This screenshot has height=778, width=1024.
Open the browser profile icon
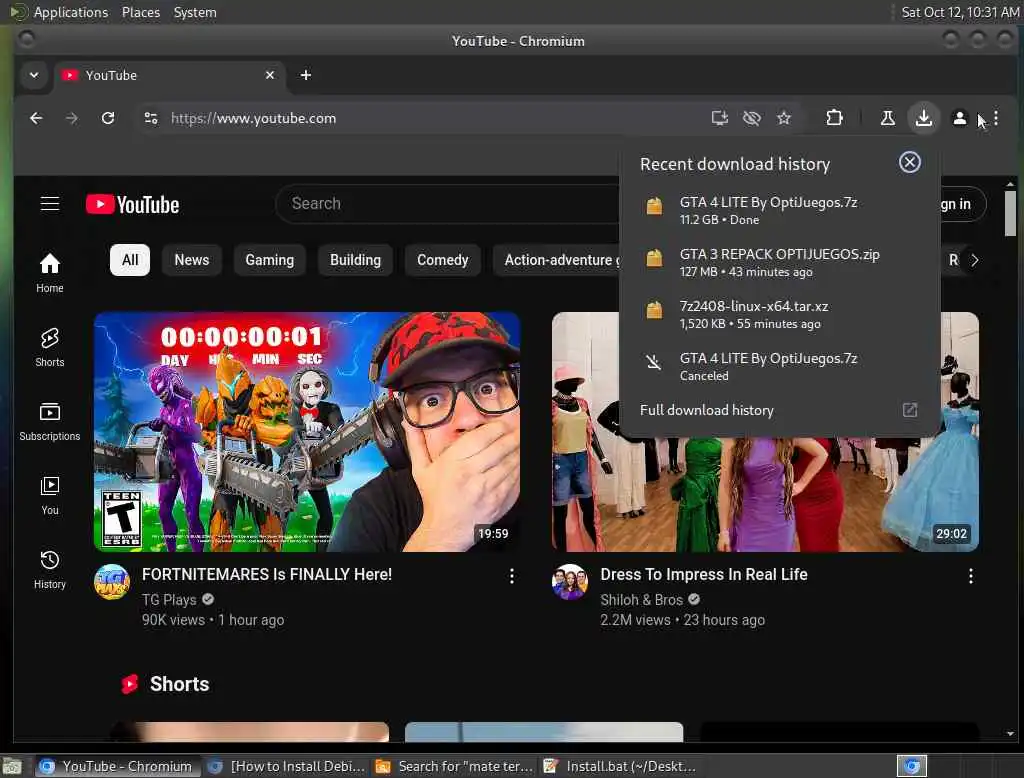[959, 118]
